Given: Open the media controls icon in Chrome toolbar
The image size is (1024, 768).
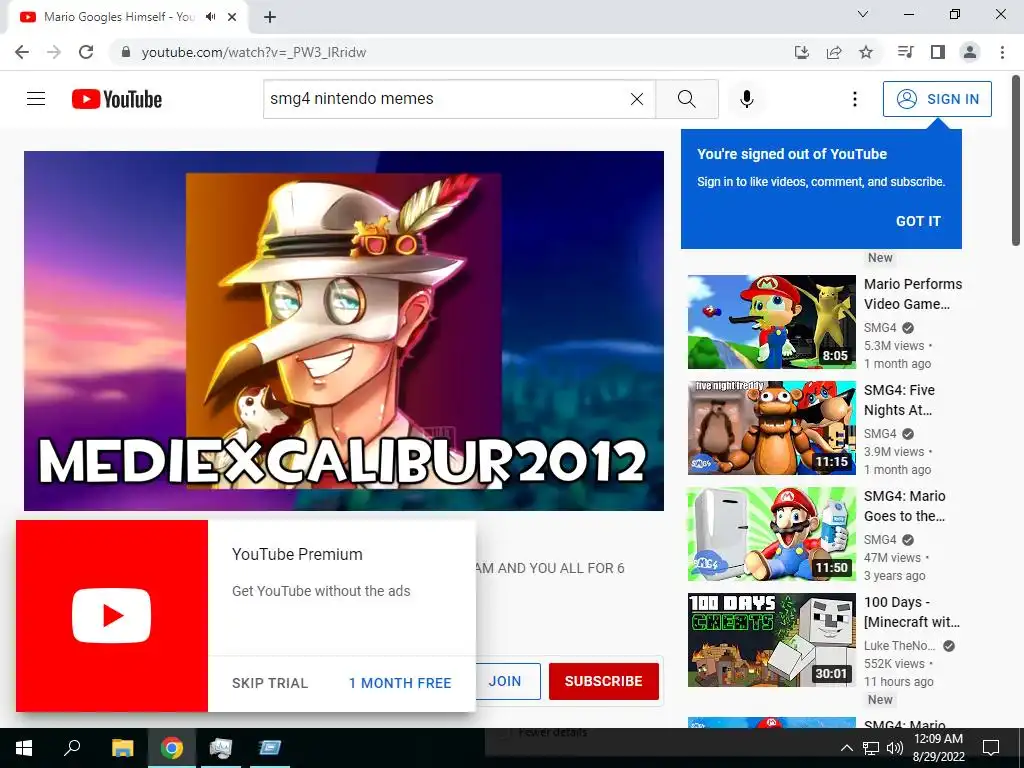Looking at the screenshot, I should 905,52.
